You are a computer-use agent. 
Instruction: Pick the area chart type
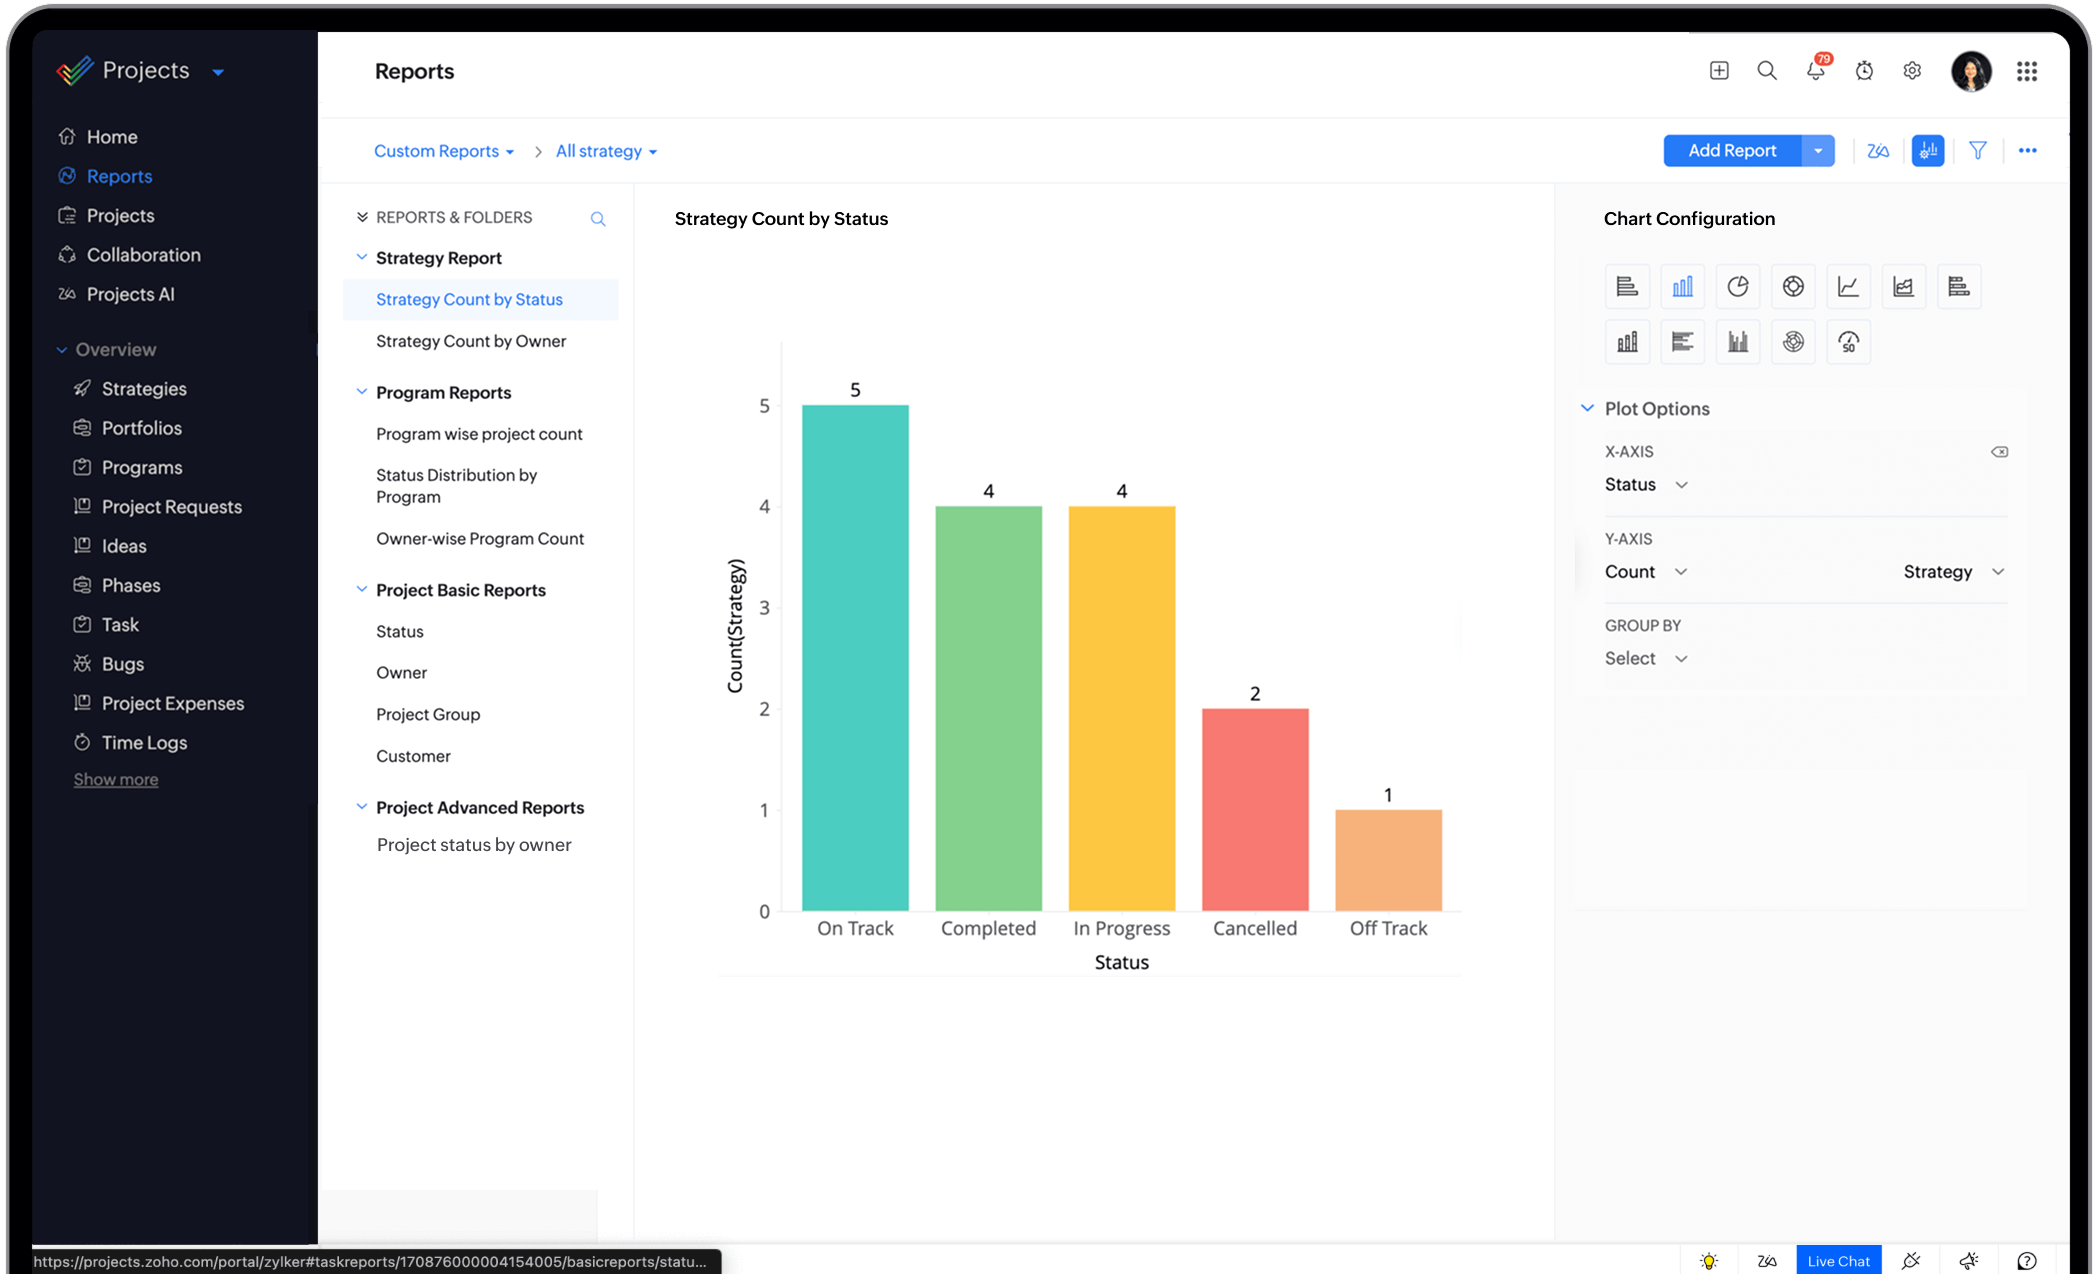pyautogui.click(x=1903, y=287)
